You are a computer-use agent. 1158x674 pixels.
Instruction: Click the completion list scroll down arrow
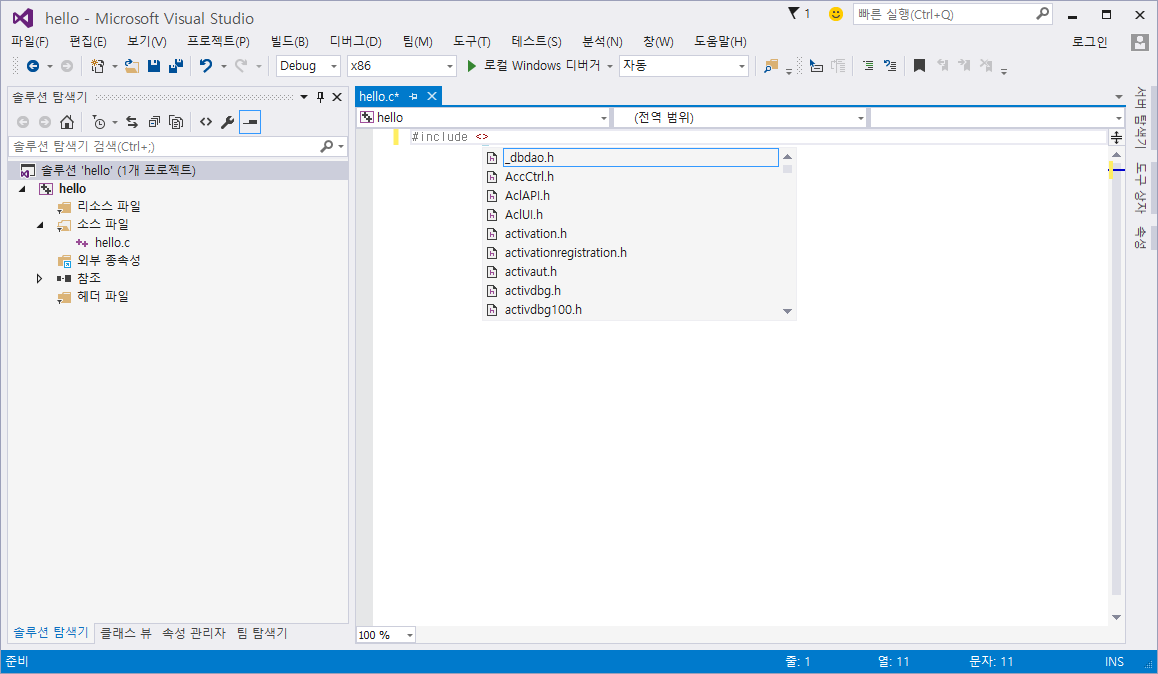tap(787, 312)
